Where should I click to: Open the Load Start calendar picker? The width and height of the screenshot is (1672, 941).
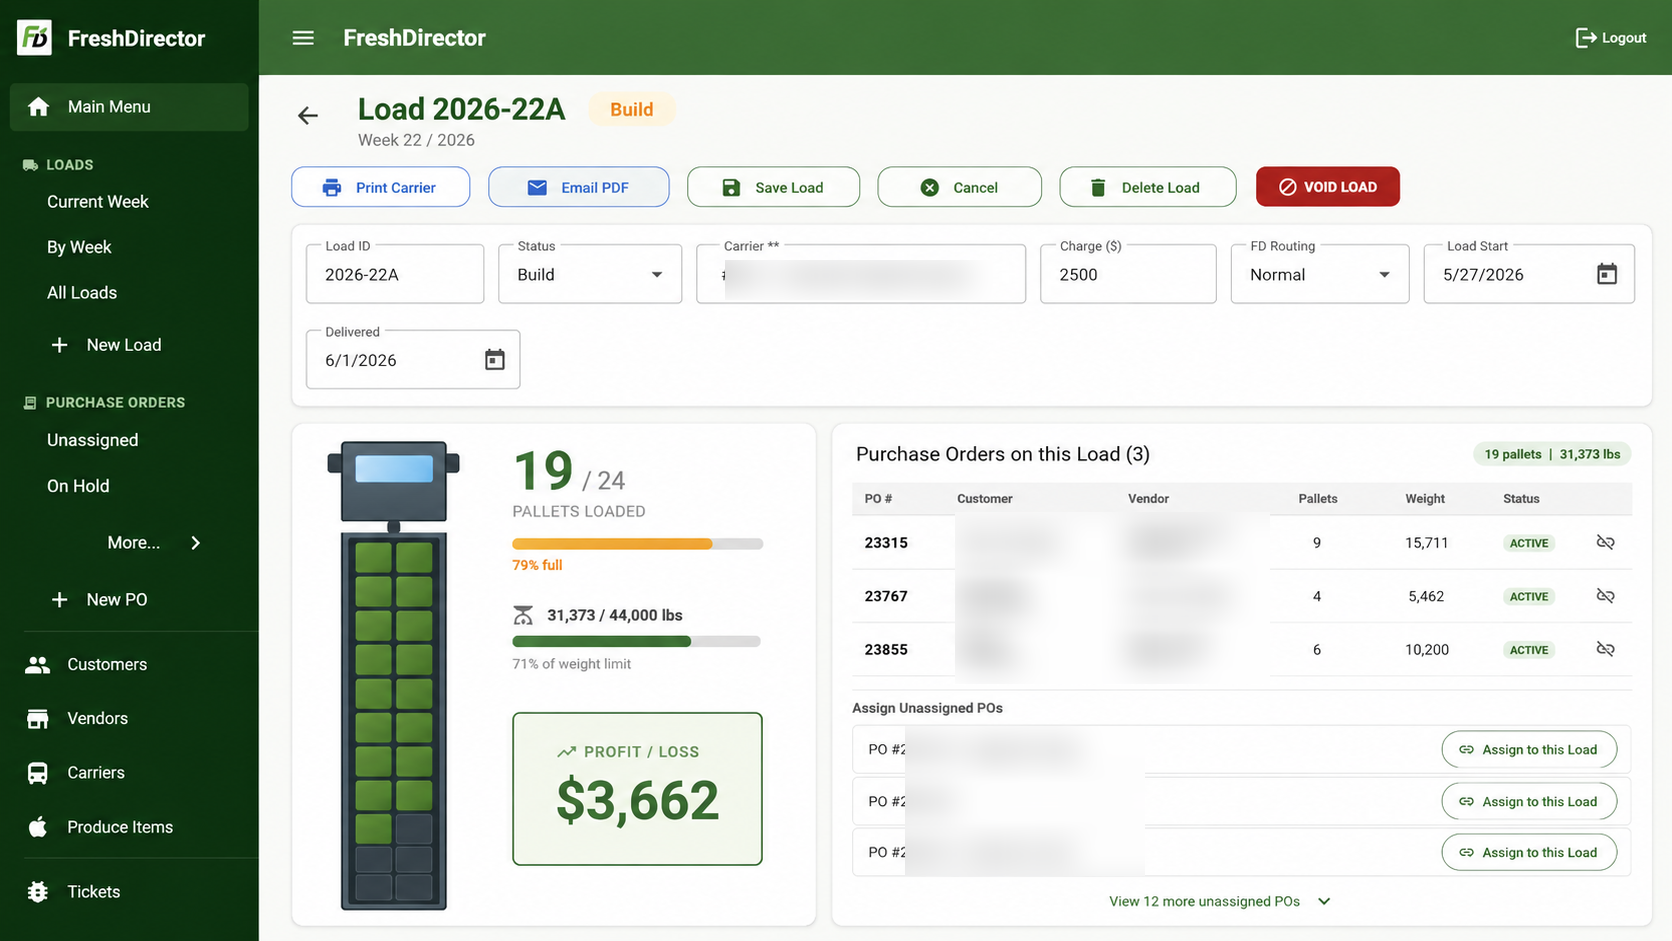point(1606,274)
